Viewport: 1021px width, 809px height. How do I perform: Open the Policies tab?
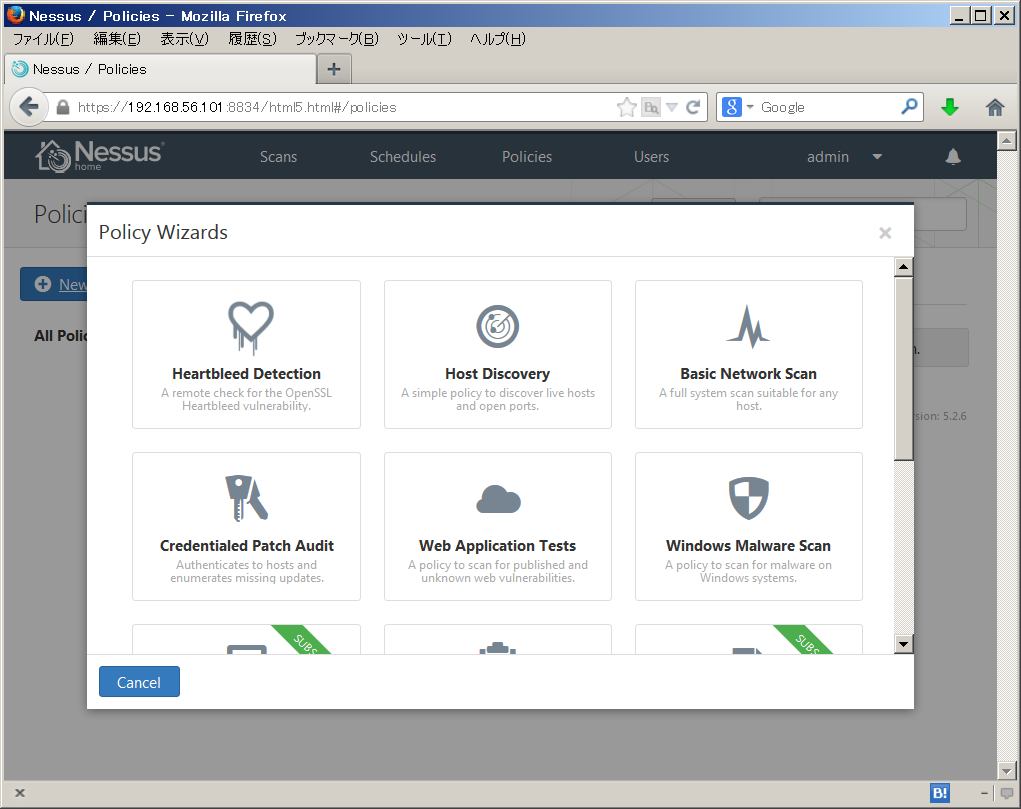527,157
